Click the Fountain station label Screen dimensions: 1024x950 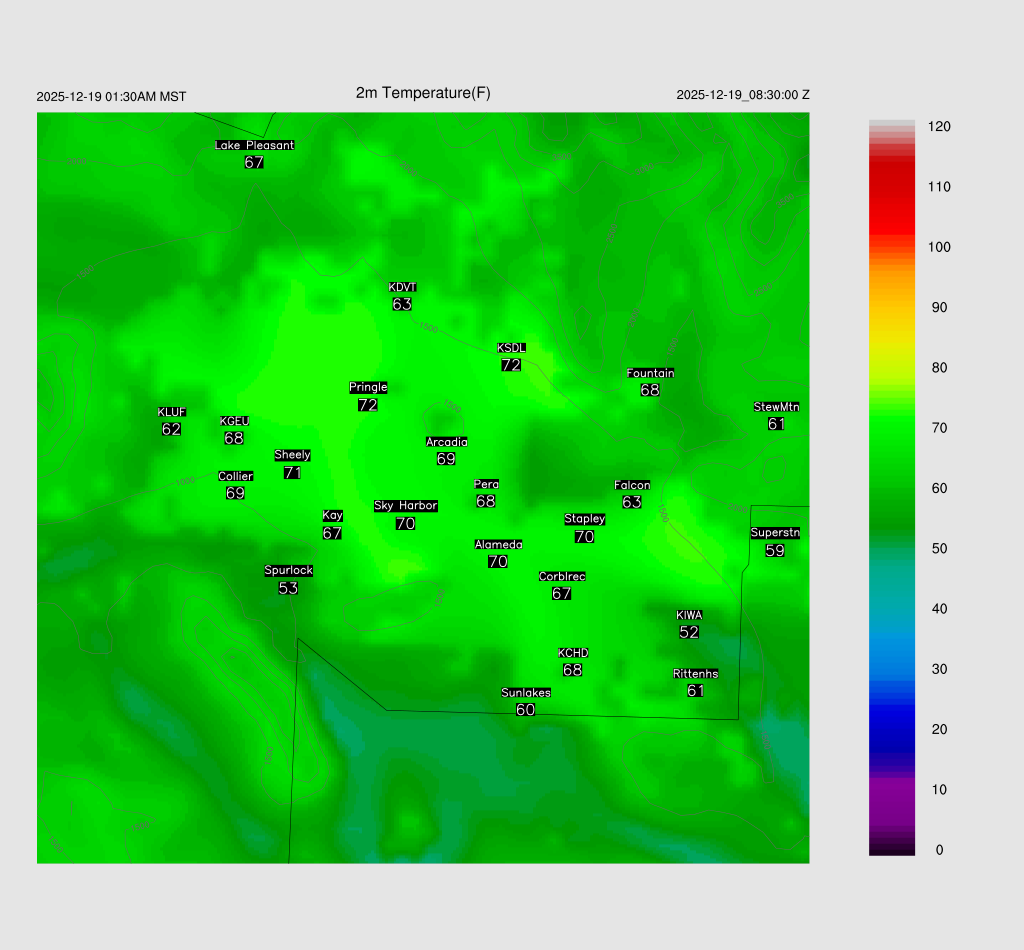click(x=650, y=373)
